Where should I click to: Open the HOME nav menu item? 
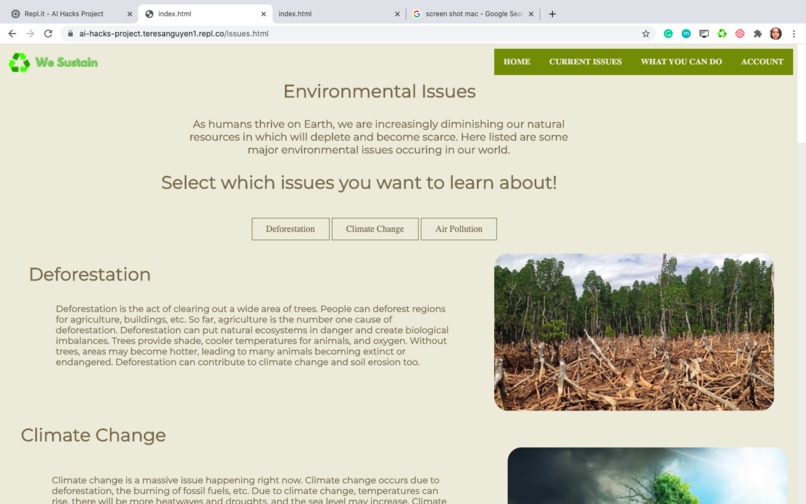point(517,62)
